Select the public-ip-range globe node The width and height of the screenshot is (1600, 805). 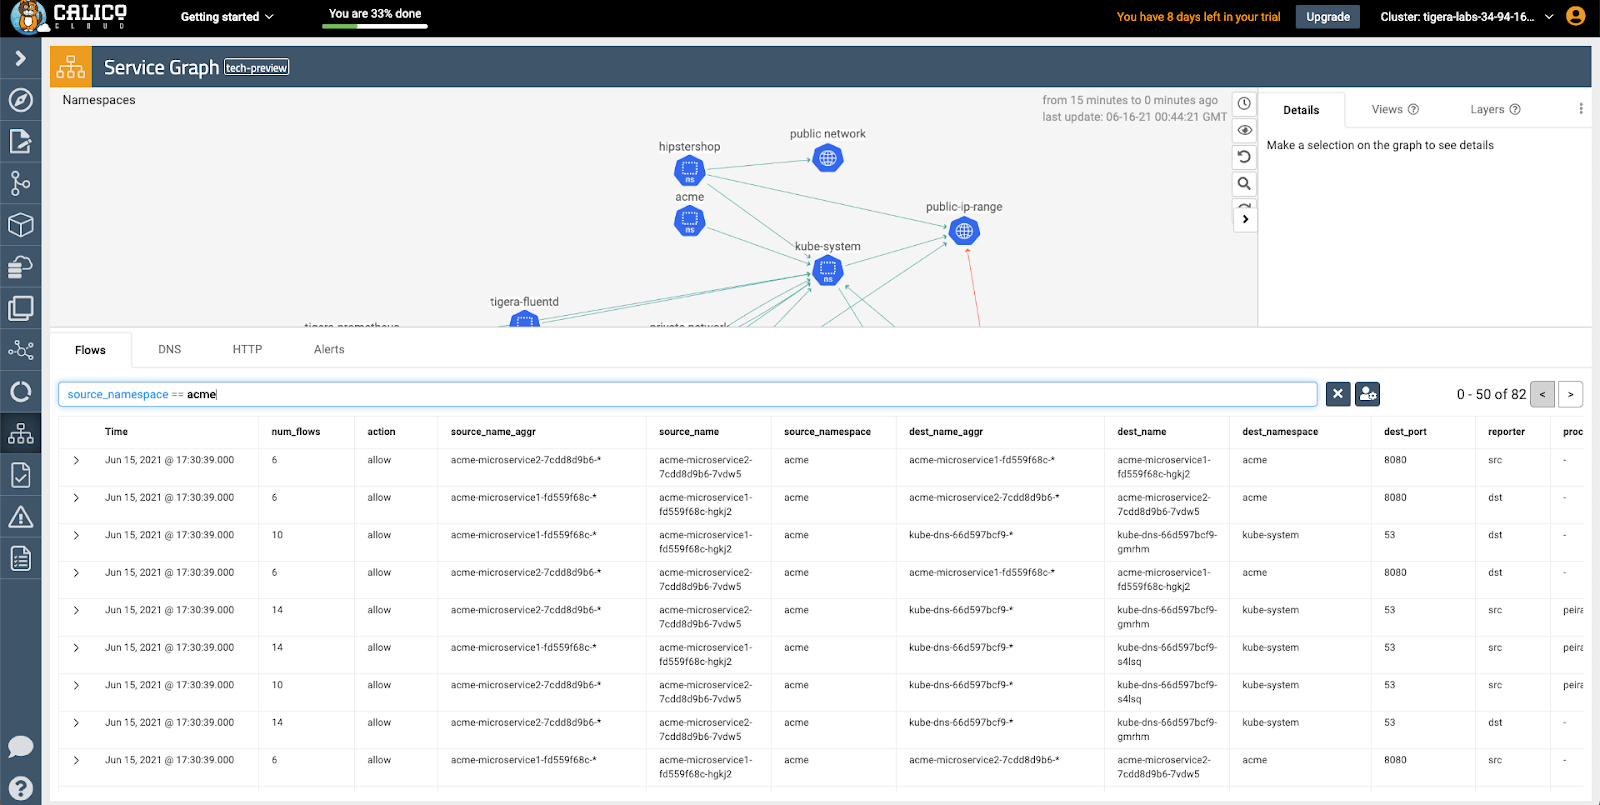[964, 231]
